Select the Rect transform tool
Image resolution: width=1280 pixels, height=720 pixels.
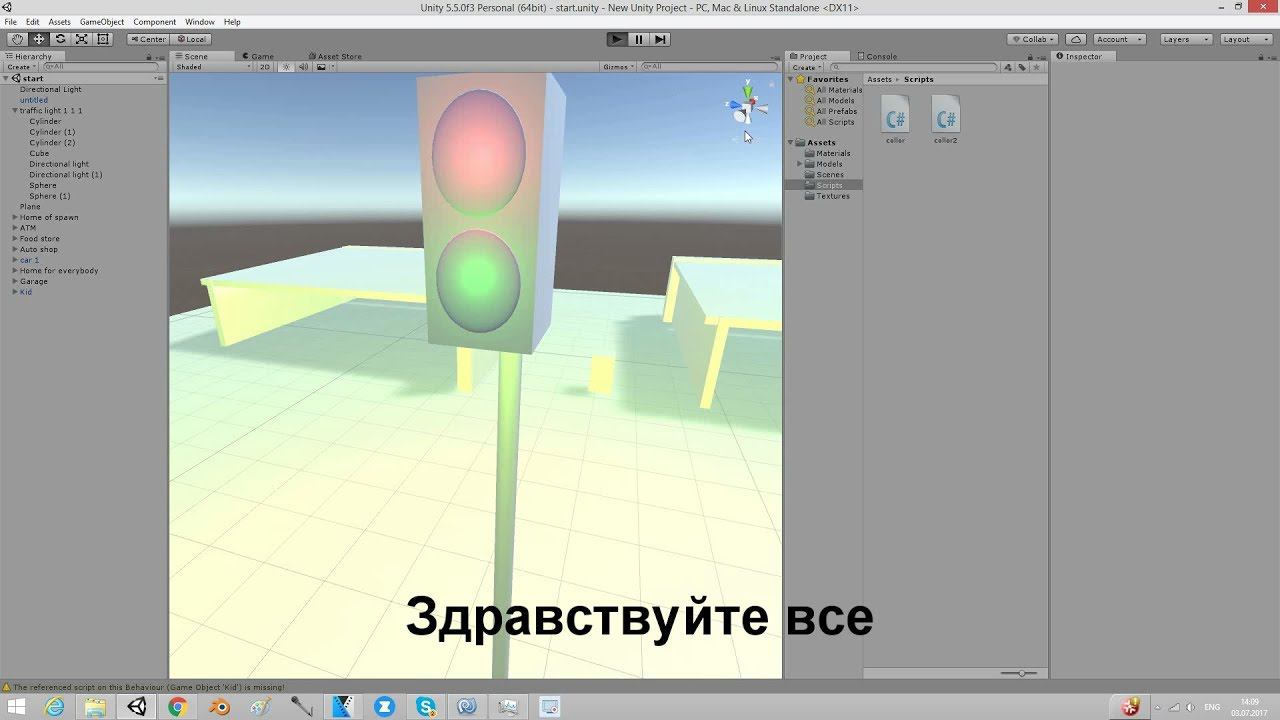tap(102, 39)
